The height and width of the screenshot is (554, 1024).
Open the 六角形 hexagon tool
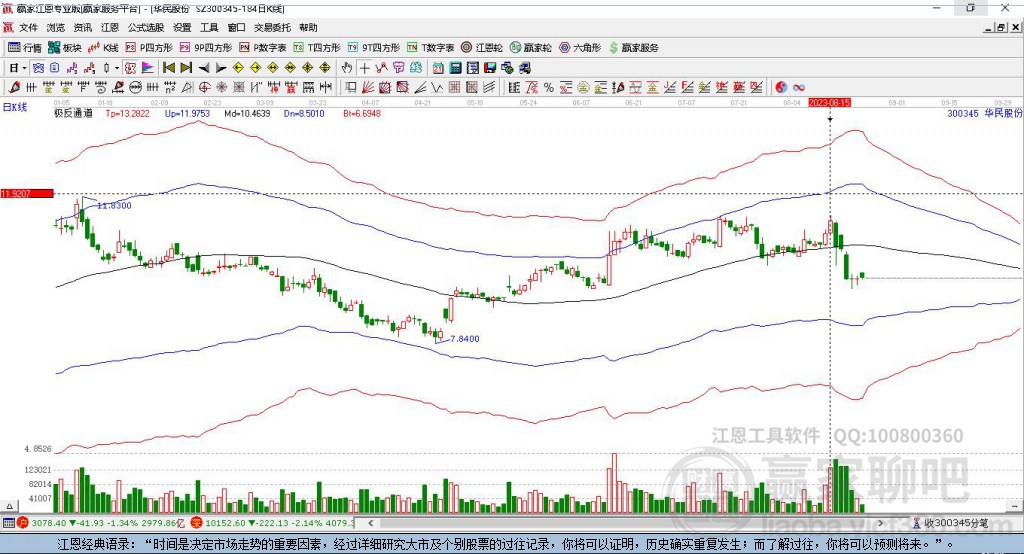pyautogui.click(x=580, y=48)
